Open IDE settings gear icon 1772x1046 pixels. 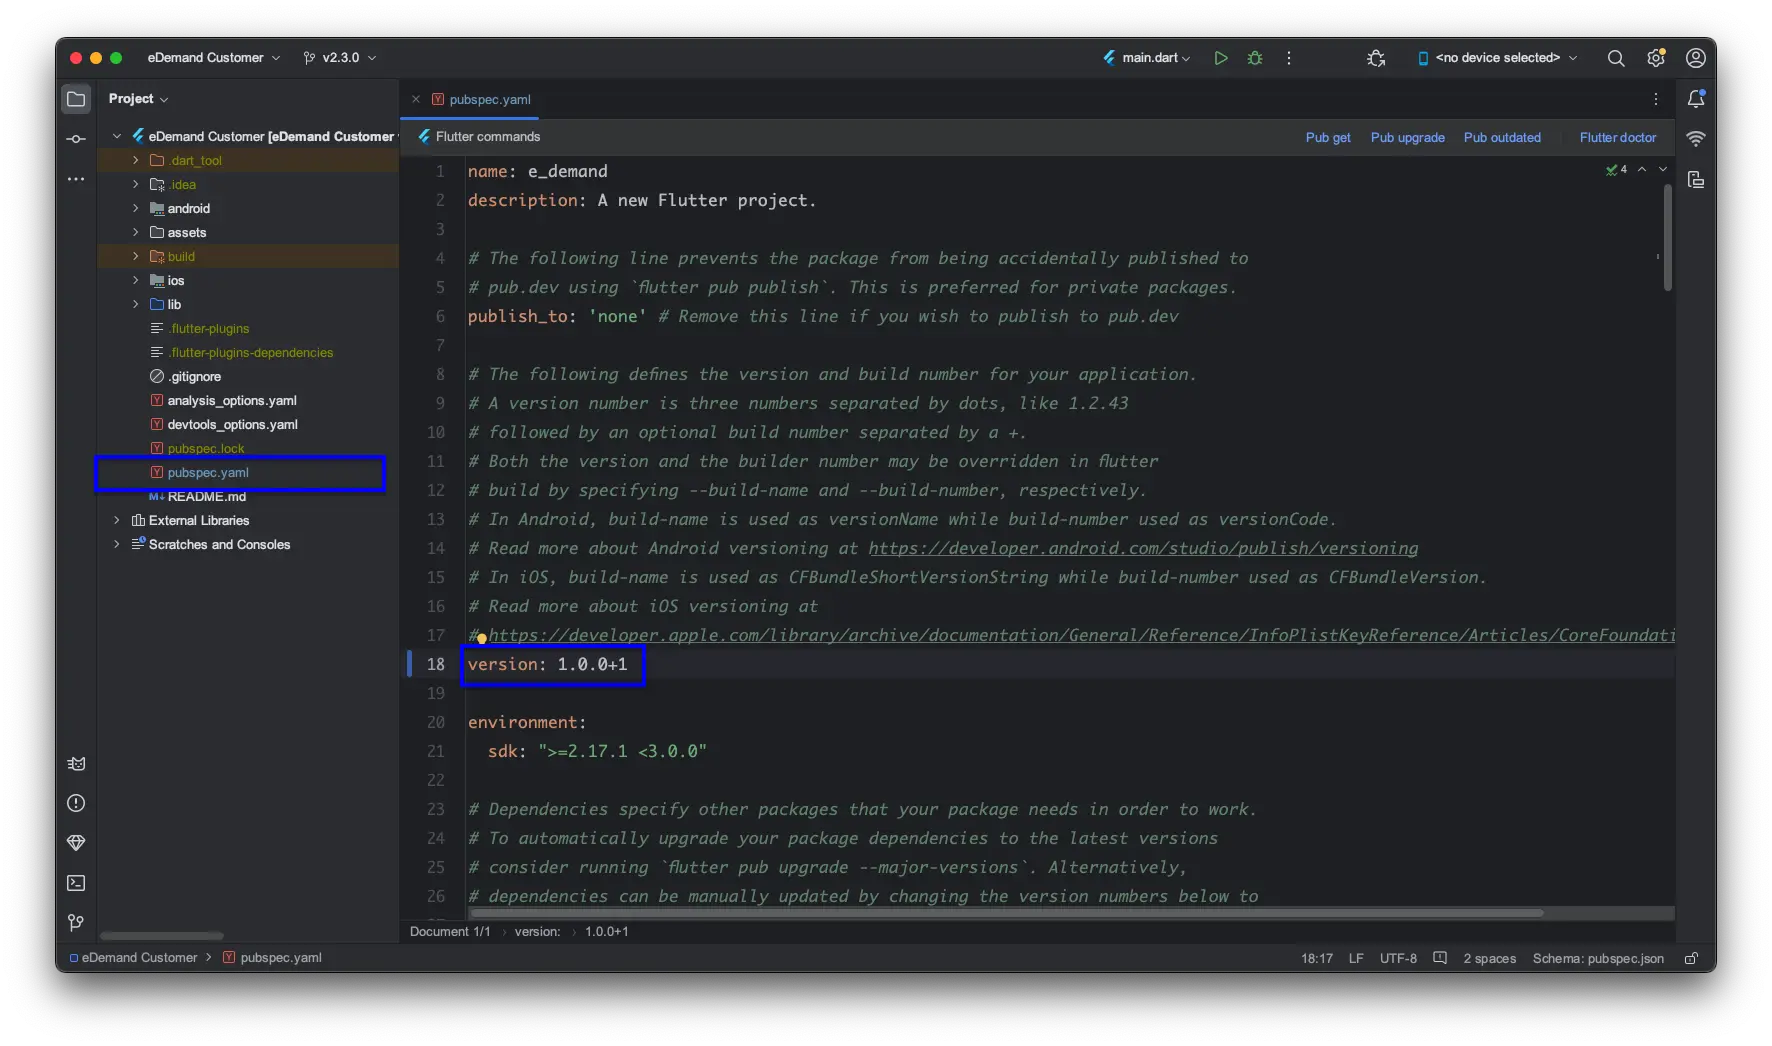pyautogui.click(x=1656, y=58)
